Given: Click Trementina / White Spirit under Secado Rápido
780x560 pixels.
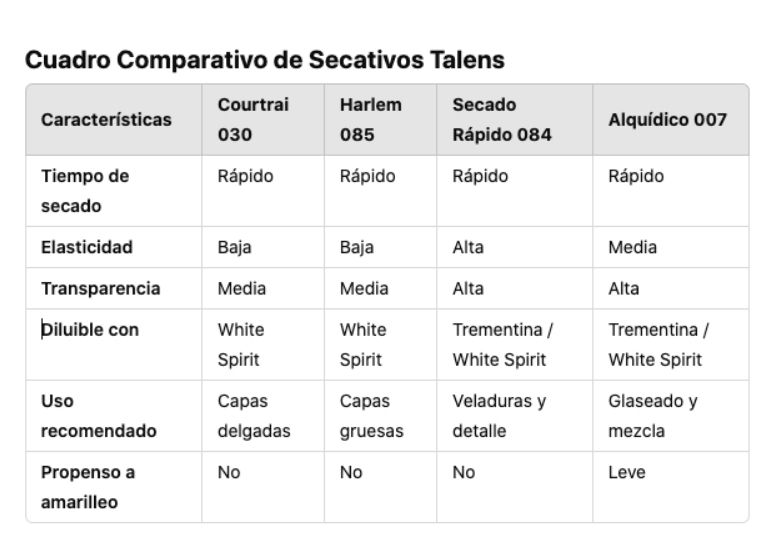Looking at the screenshot, I should (502, 345).
